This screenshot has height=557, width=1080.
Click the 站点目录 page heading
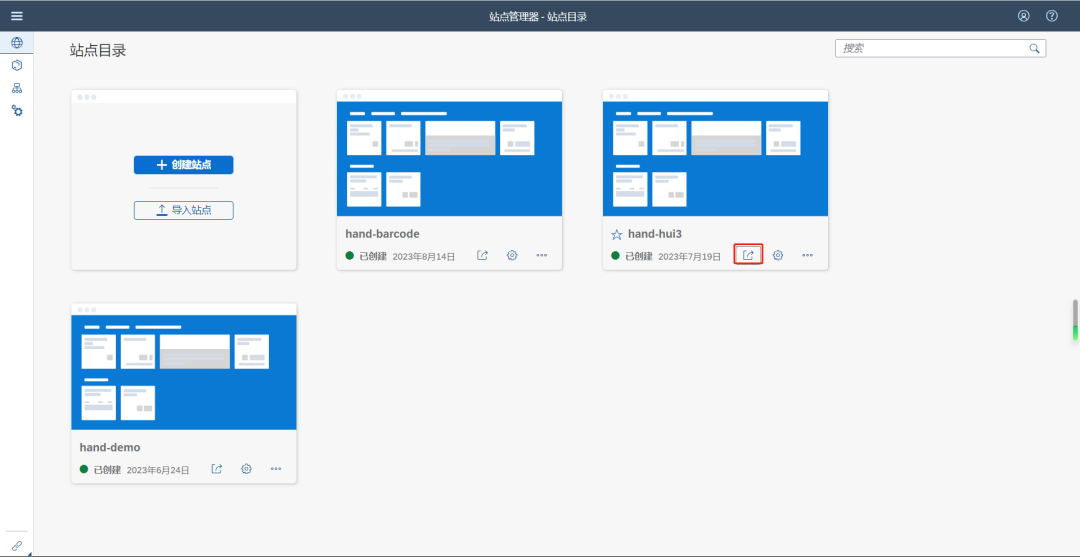[98, 50]
